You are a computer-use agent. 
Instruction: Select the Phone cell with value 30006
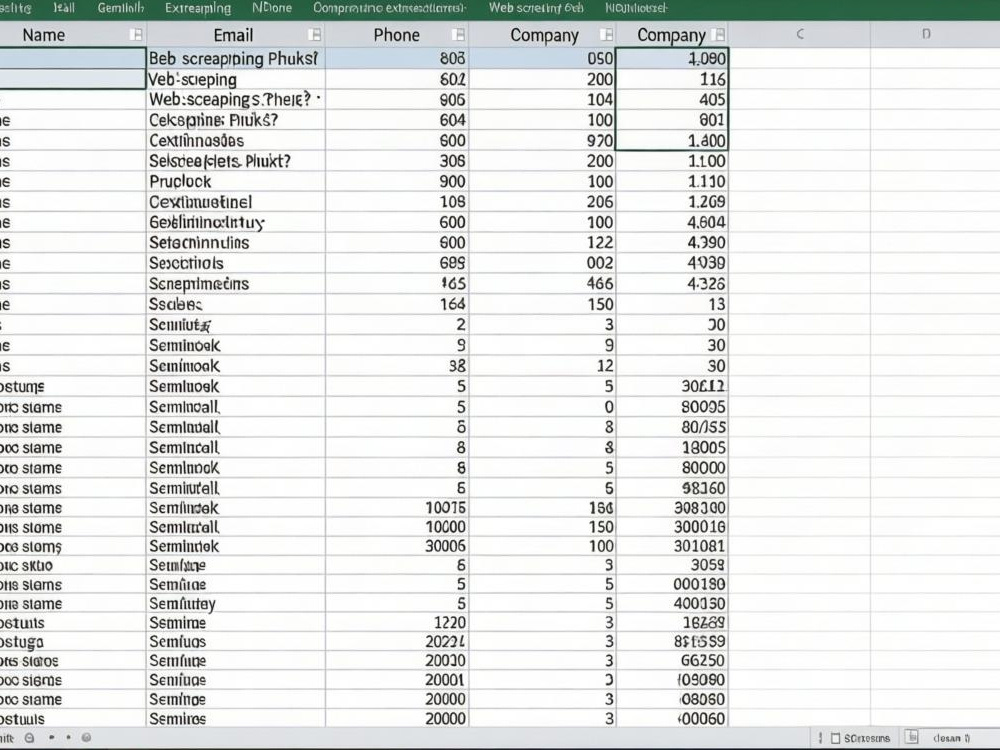(397, 546)
